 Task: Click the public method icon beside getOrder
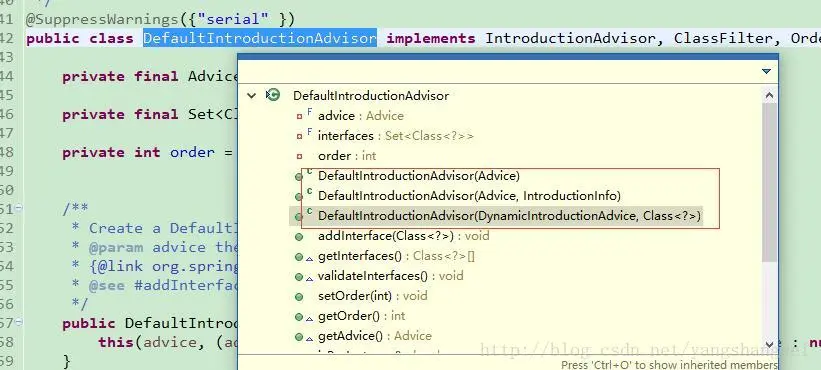tap(299, 317)
